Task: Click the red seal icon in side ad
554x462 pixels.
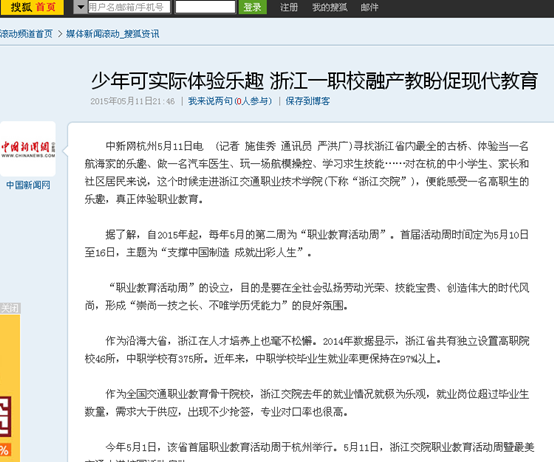Action: 5,417
